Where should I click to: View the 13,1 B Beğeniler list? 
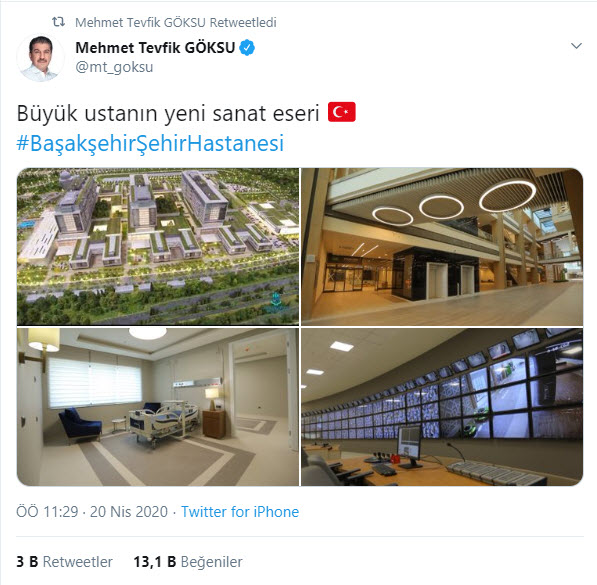pos(188,562)
